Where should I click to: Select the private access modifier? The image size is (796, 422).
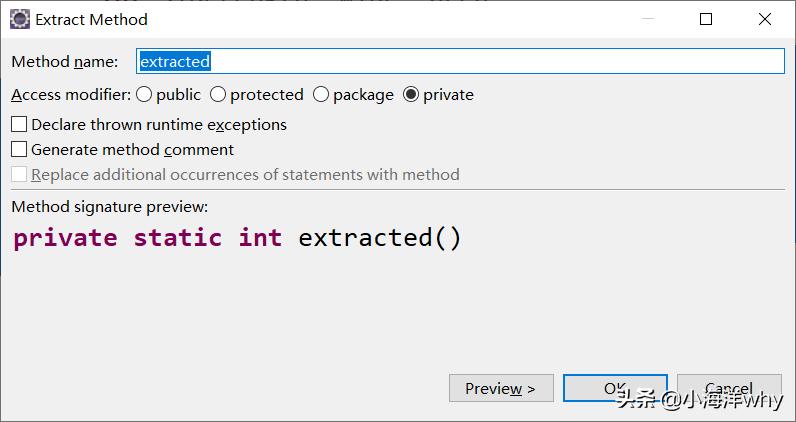click(x=411, y=95)
